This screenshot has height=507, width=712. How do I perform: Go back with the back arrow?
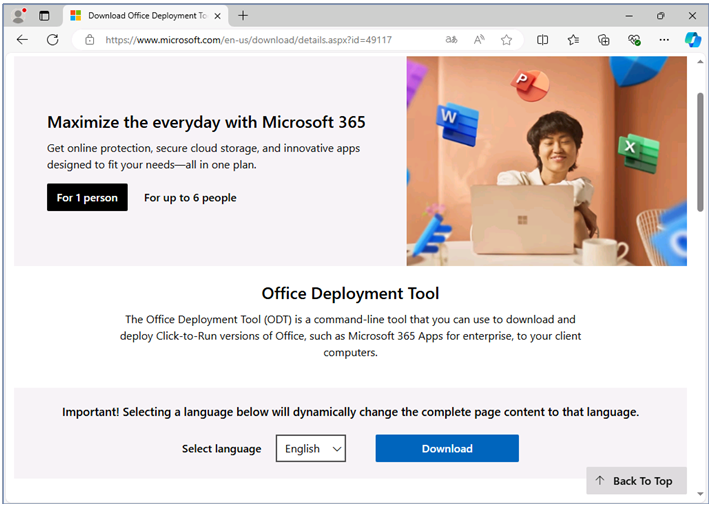click(x=22, y=40)
